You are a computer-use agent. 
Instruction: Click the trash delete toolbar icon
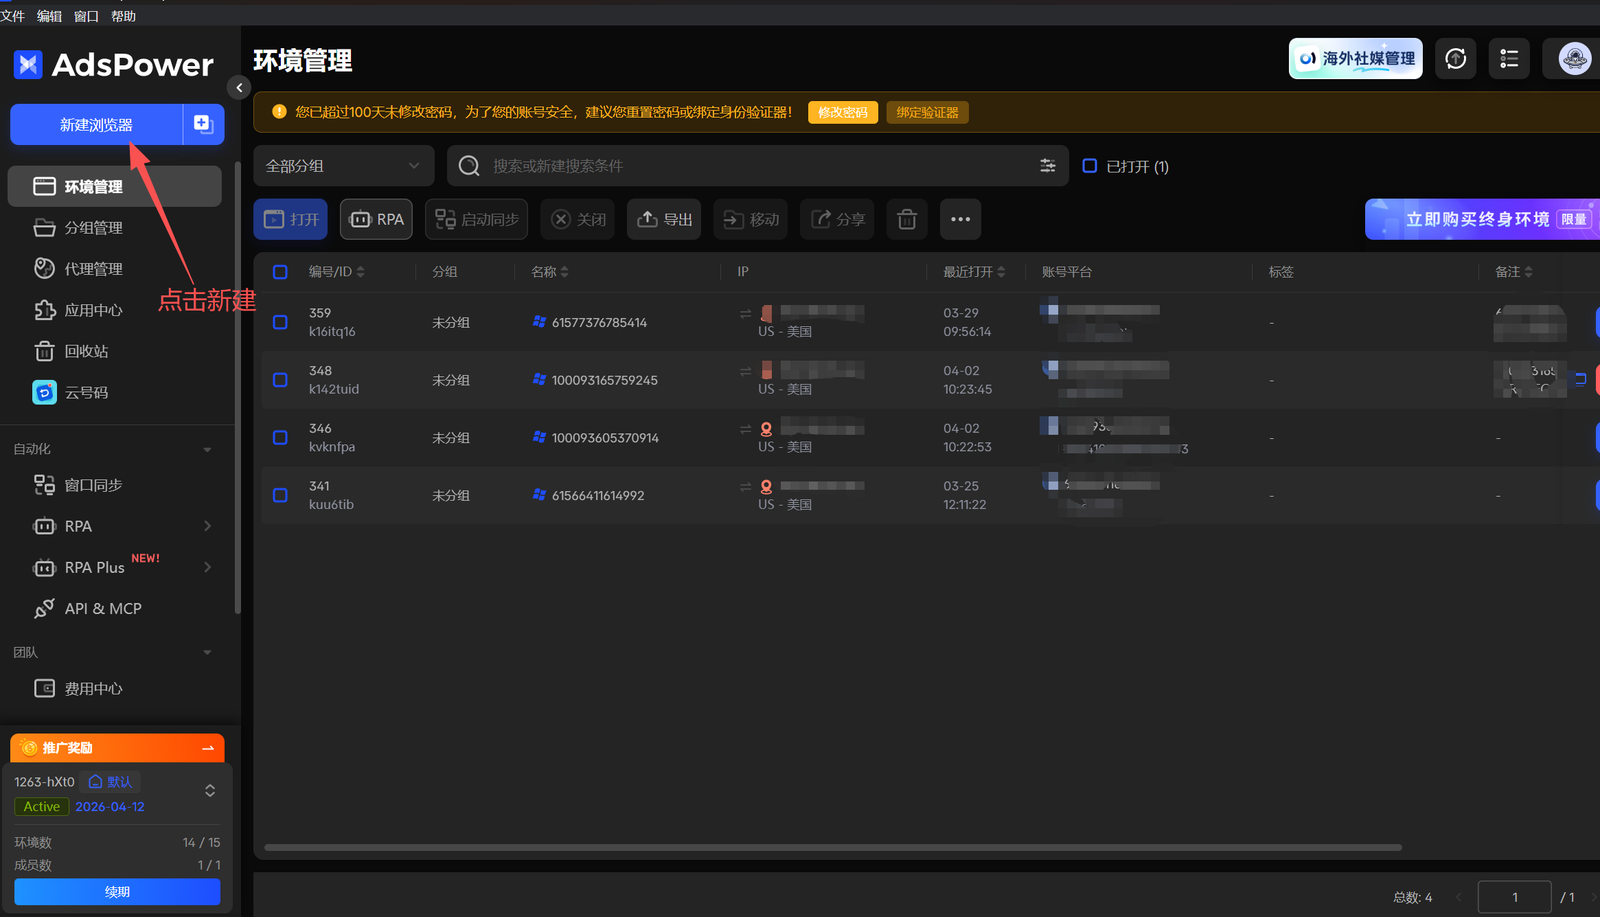pyautogui.click(x=907, y=219)
